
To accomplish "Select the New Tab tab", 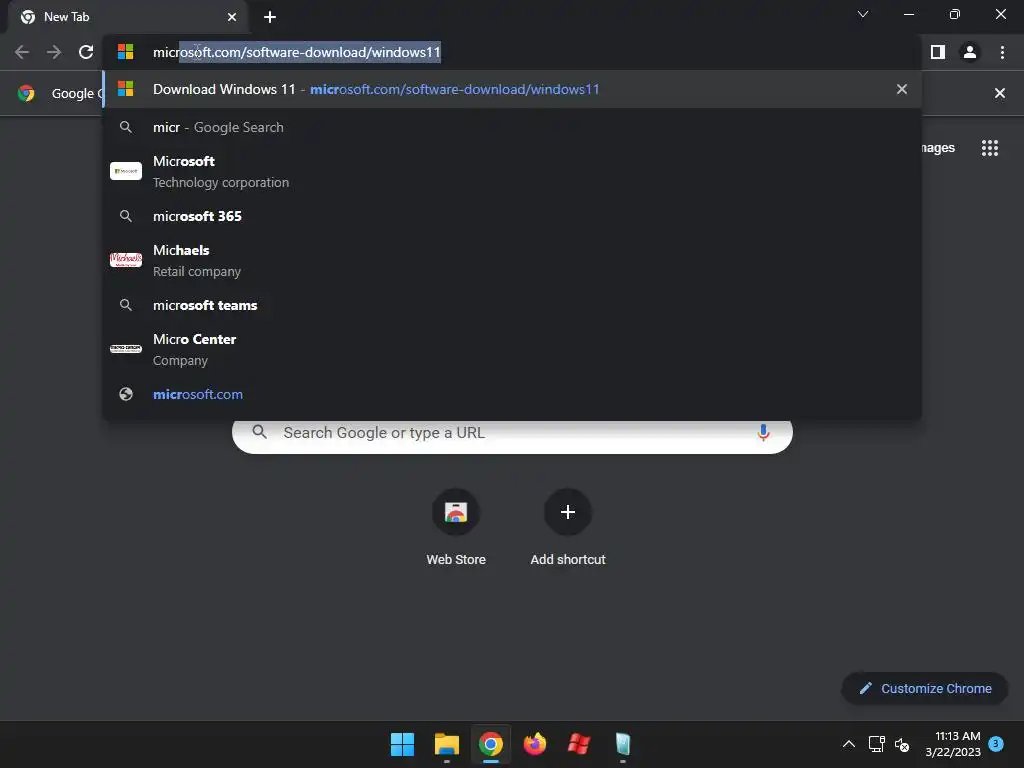I will tap(129, 17).
